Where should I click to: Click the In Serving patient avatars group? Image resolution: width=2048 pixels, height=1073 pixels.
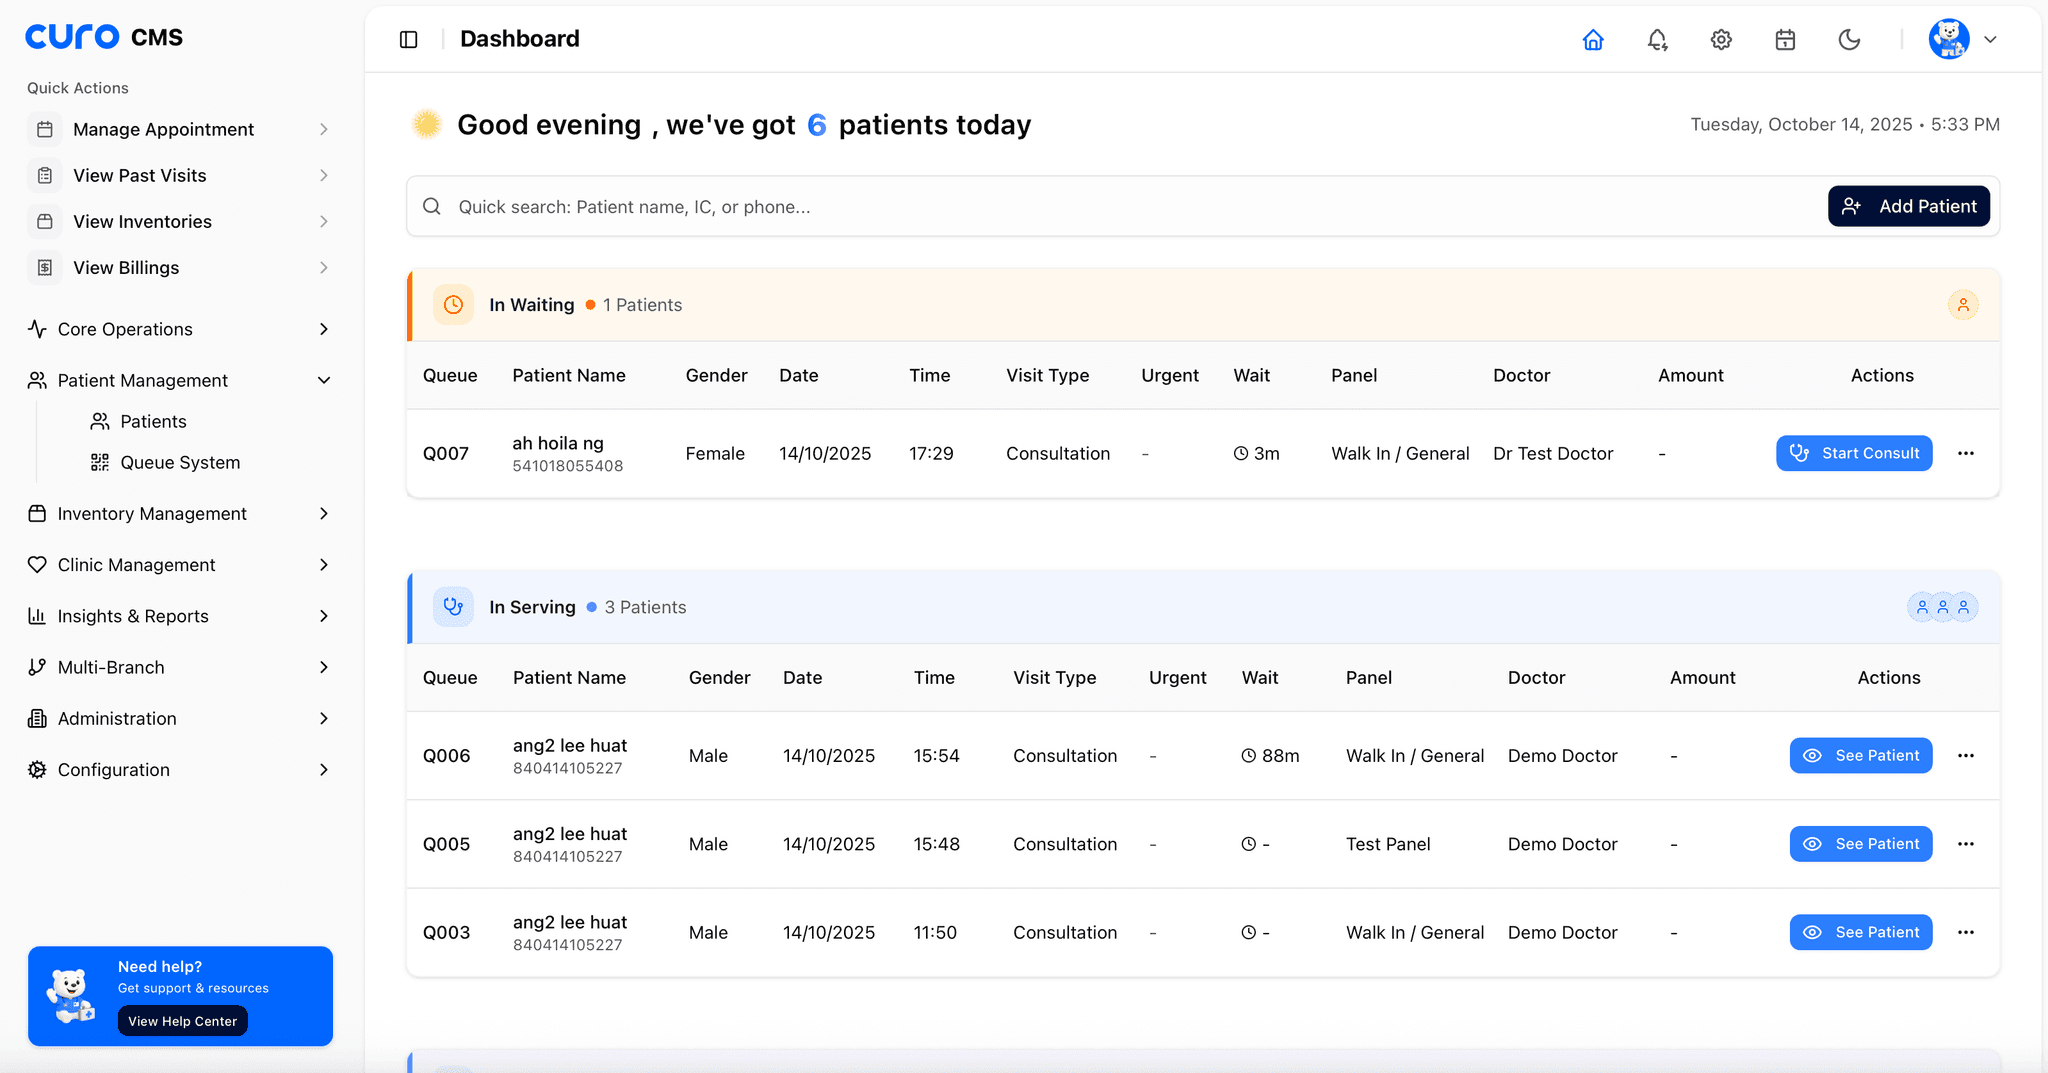[x=1942, y=607]
